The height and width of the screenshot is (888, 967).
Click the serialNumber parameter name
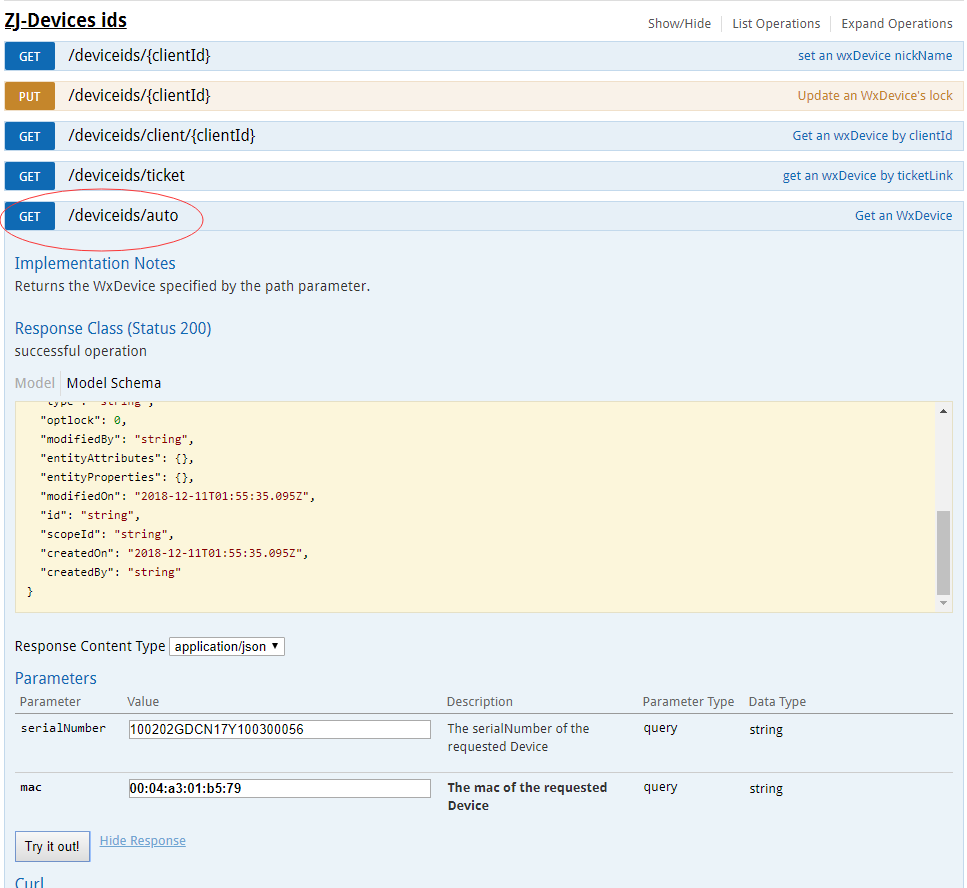click(63, 728)
